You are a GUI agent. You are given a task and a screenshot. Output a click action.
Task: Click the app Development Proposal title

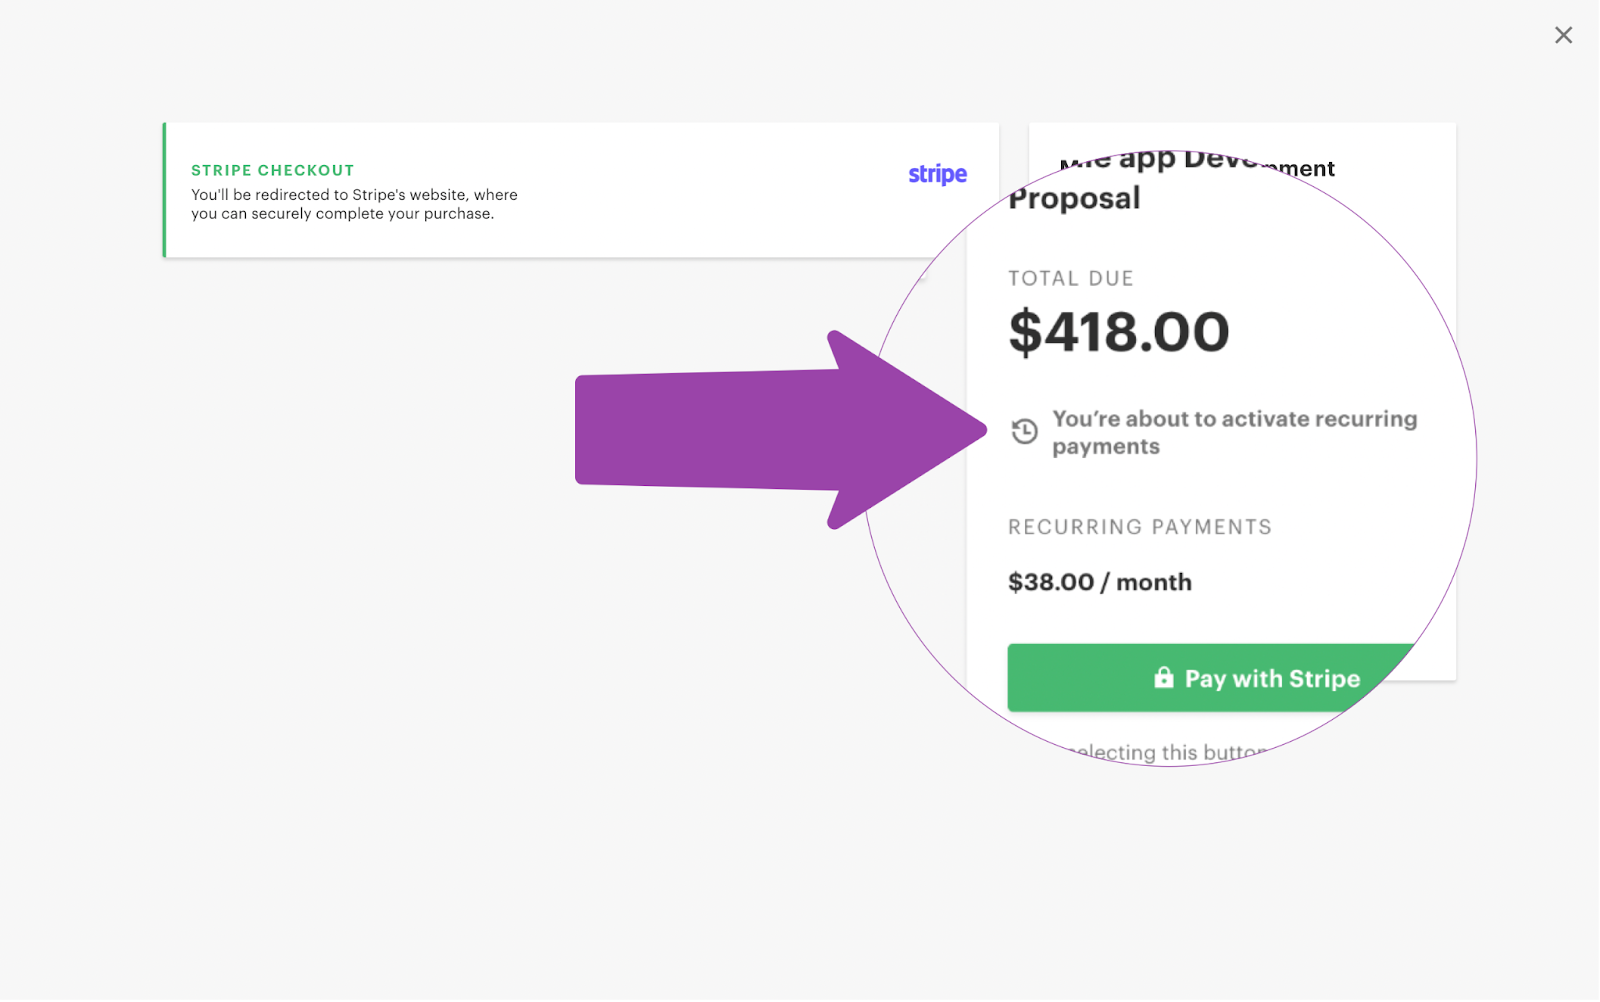(1195, 166)
